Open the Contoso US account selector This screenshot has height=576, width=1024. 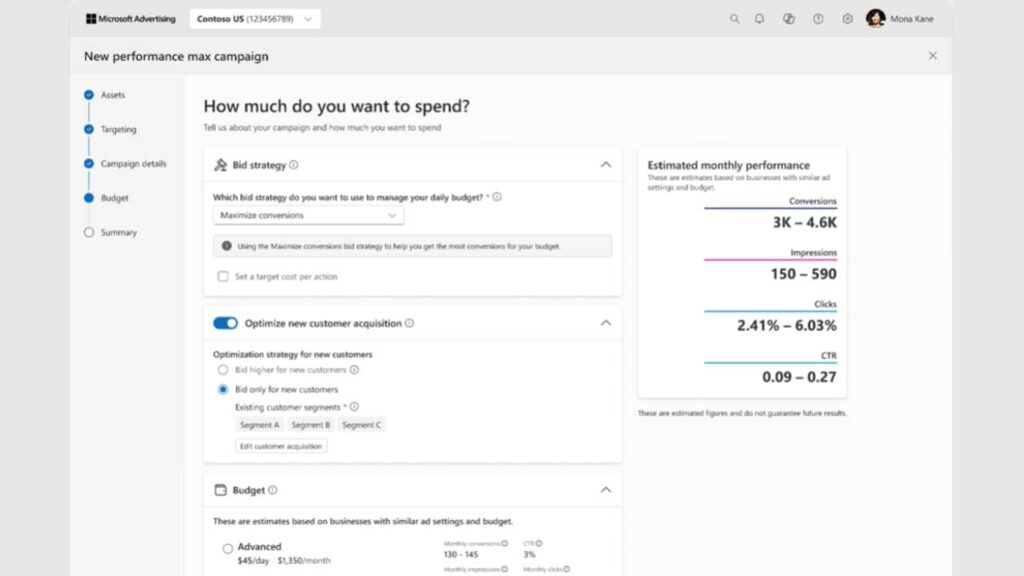254,18
